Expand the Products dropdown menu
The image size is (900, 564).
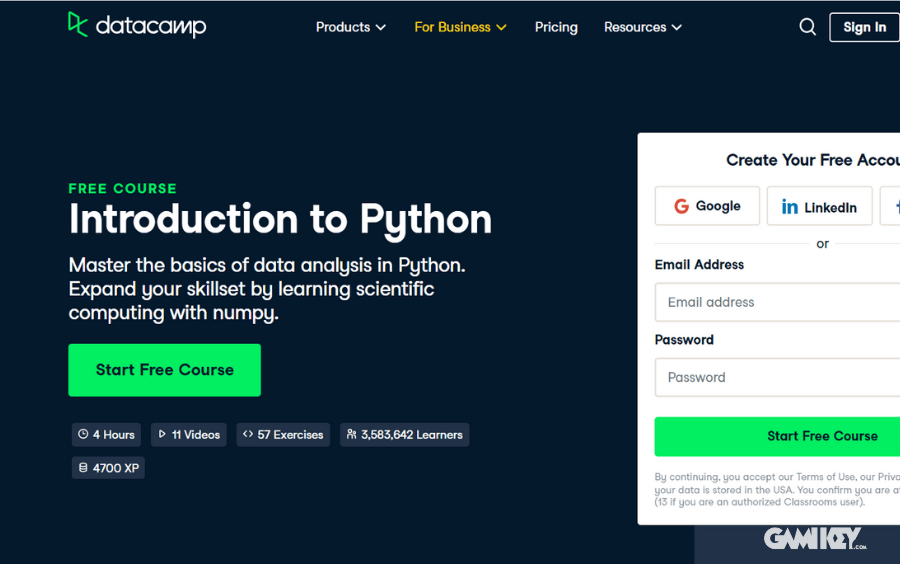(x=351, y=27)
